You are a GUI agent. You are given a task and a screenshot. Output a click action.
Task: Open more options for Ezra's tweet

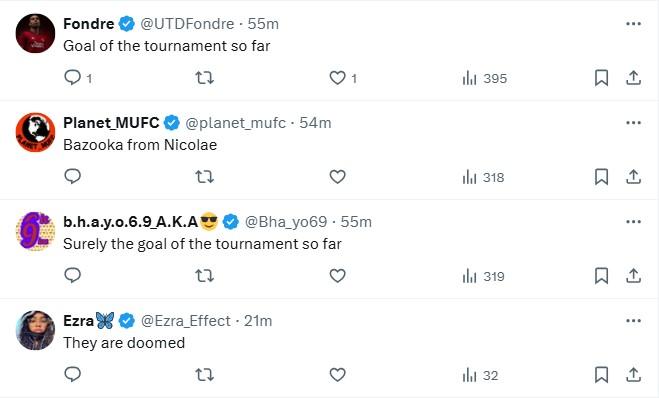(633, 321)
